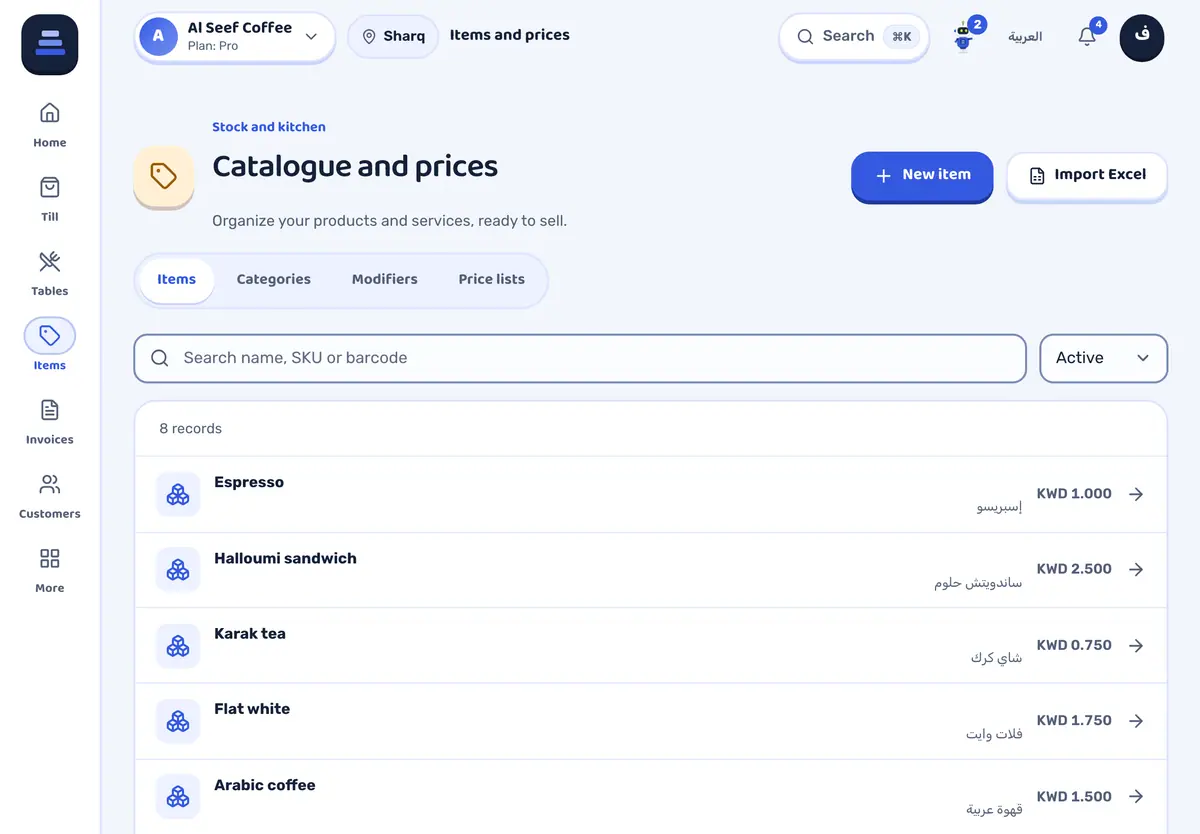Click the New item button
This screenshot has height=834, width=1200.
(922, 175)
